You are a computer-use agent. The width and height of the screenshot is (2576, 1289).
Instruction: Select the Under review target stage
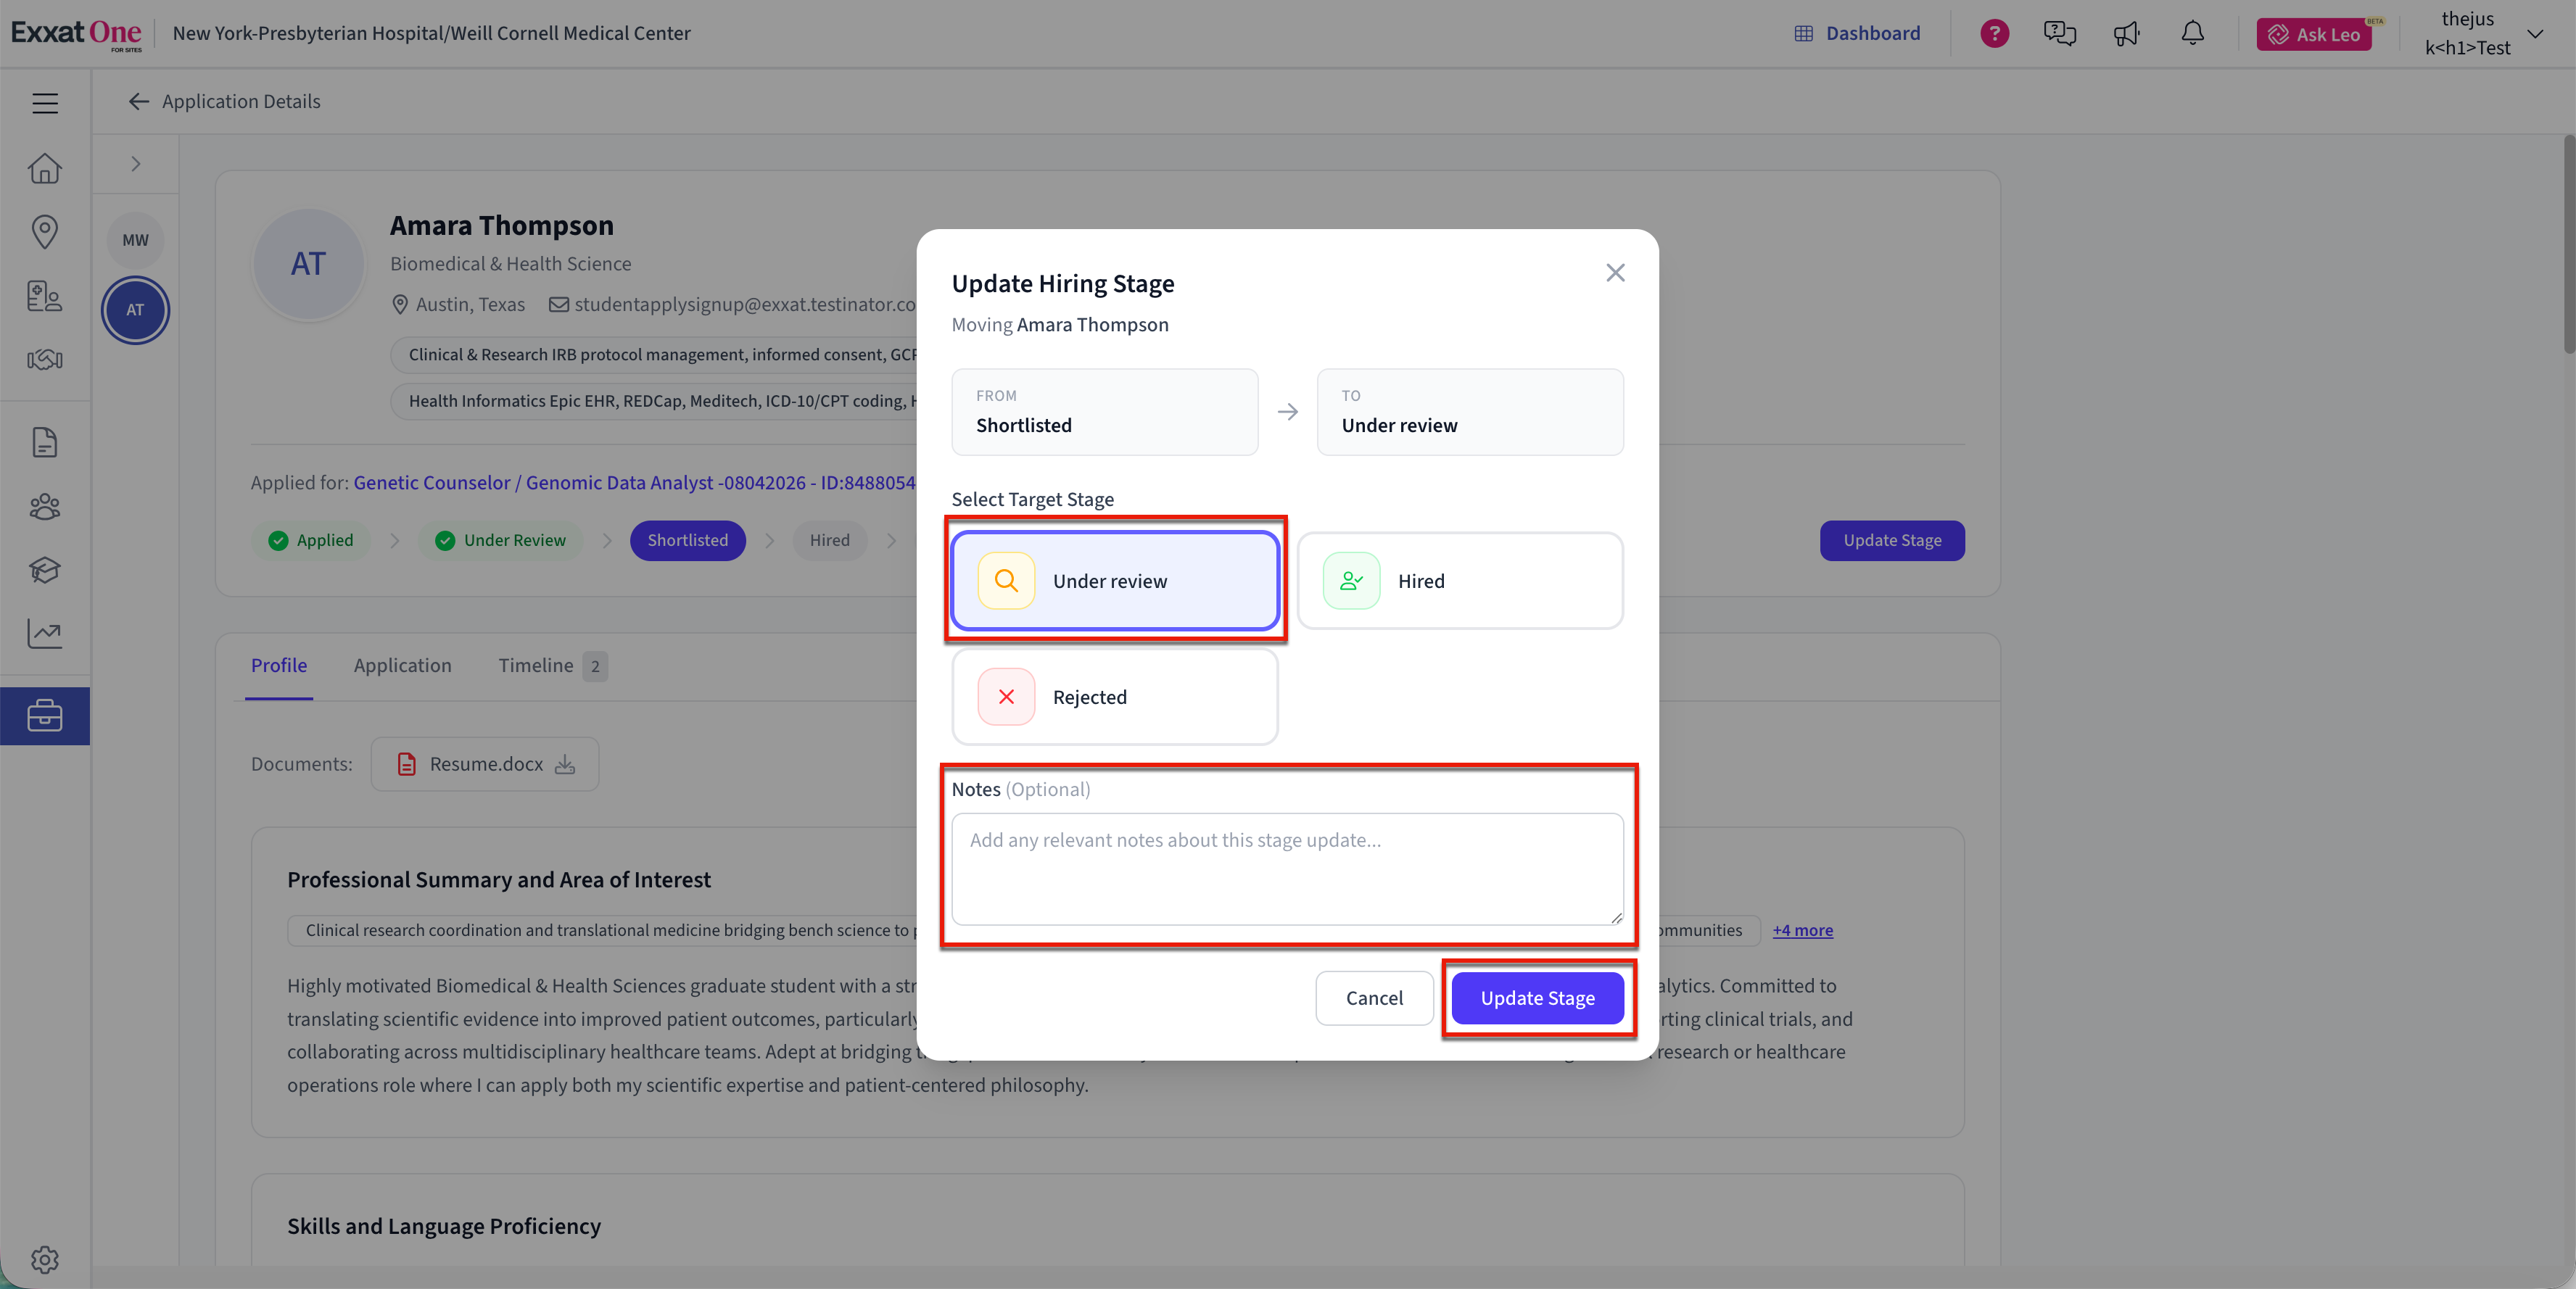(1115, 581)
